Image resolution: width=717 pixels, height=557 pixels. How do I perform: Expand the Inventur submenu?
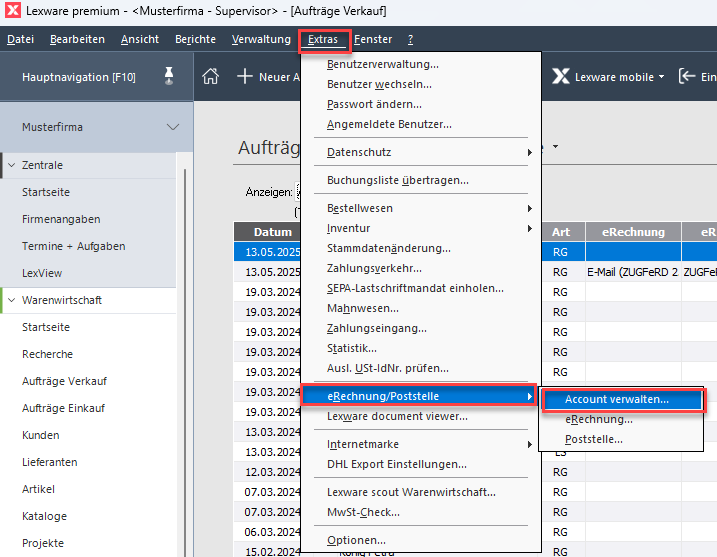click(x=530, y=228)
